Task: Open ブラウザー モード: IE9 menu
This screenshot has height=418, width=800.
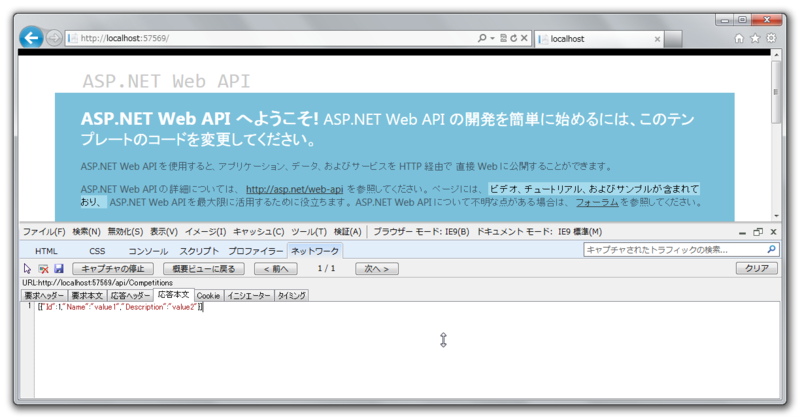Action: pos(421,232)
